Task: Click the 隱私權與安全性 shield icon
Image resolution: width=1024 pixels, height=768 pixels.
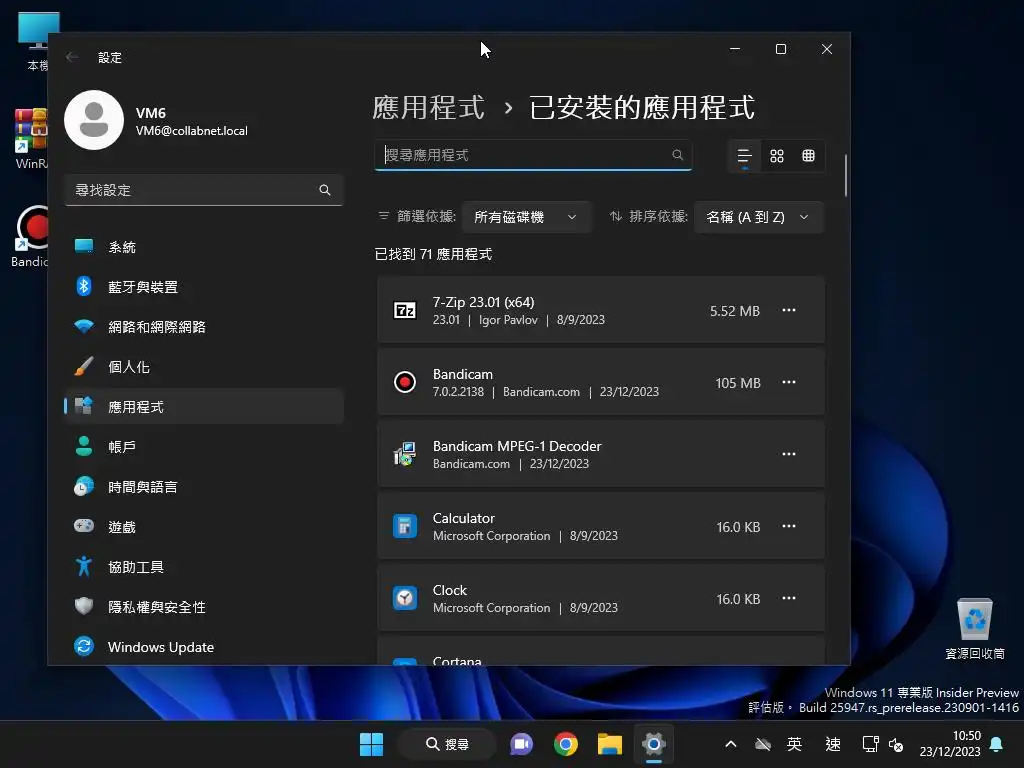Action: (84, 607)
